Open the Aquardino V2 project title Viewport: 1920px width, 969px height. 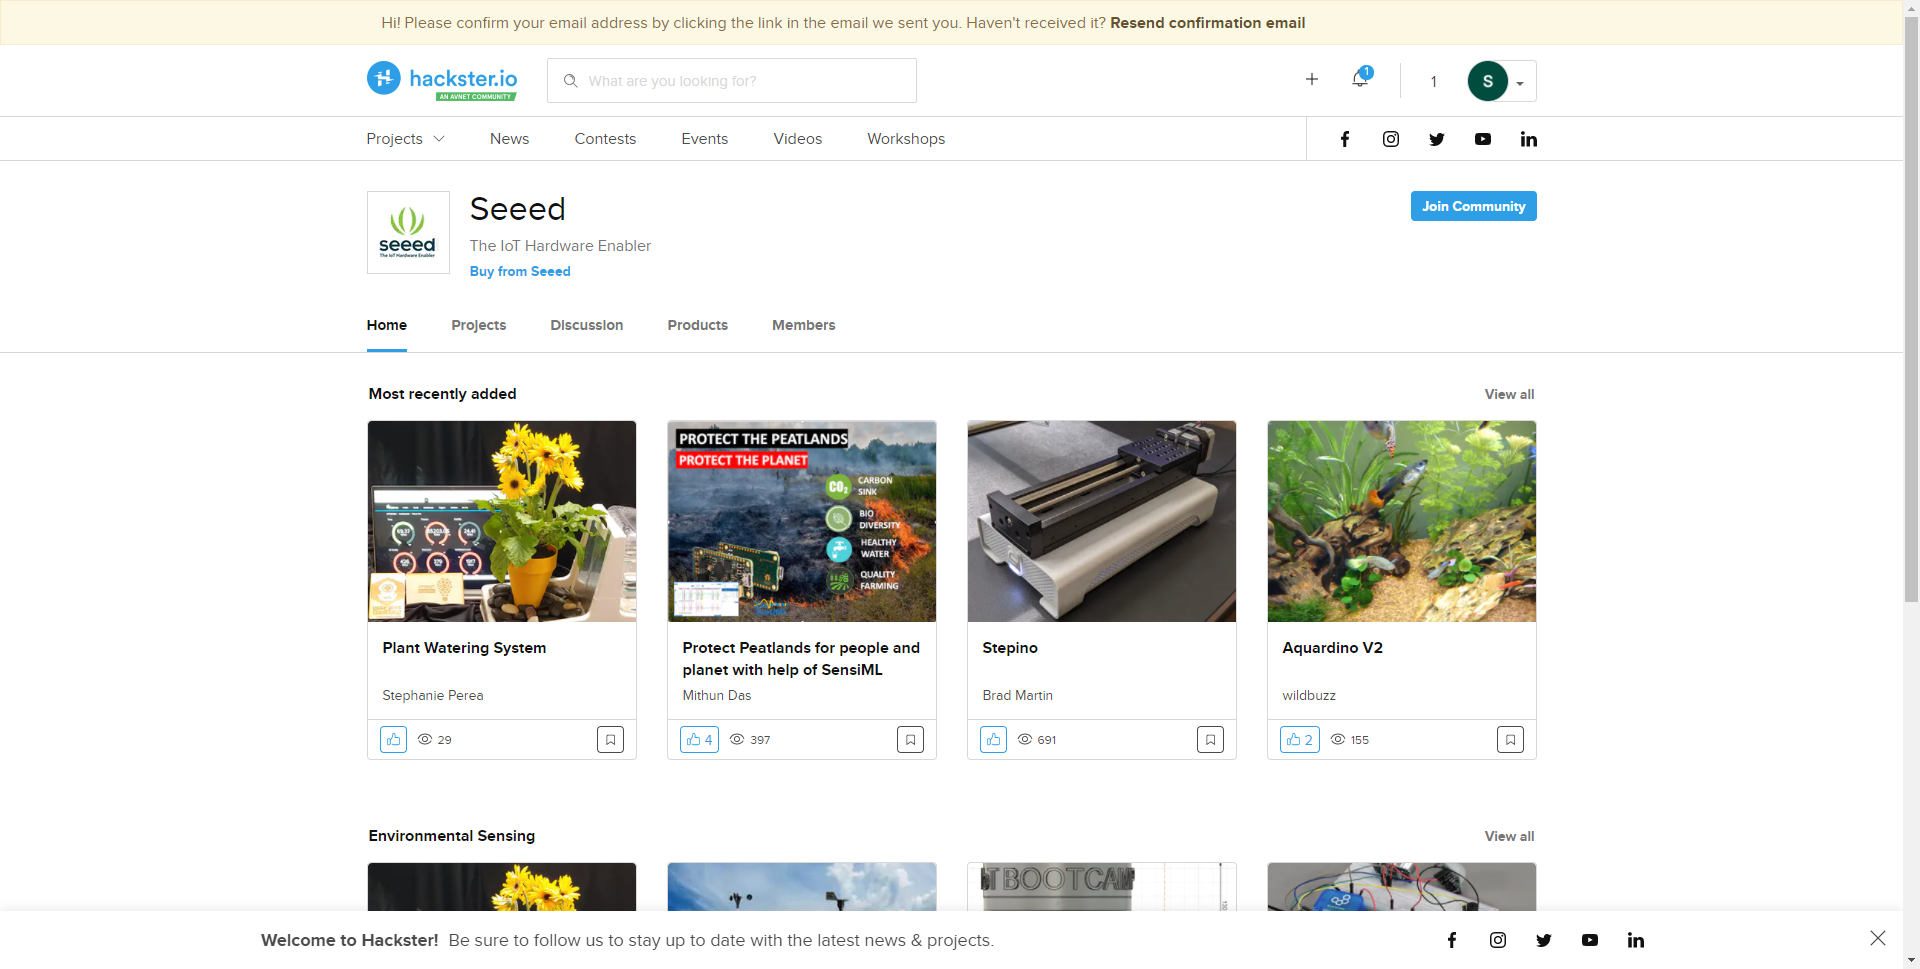click(1332, 648)
